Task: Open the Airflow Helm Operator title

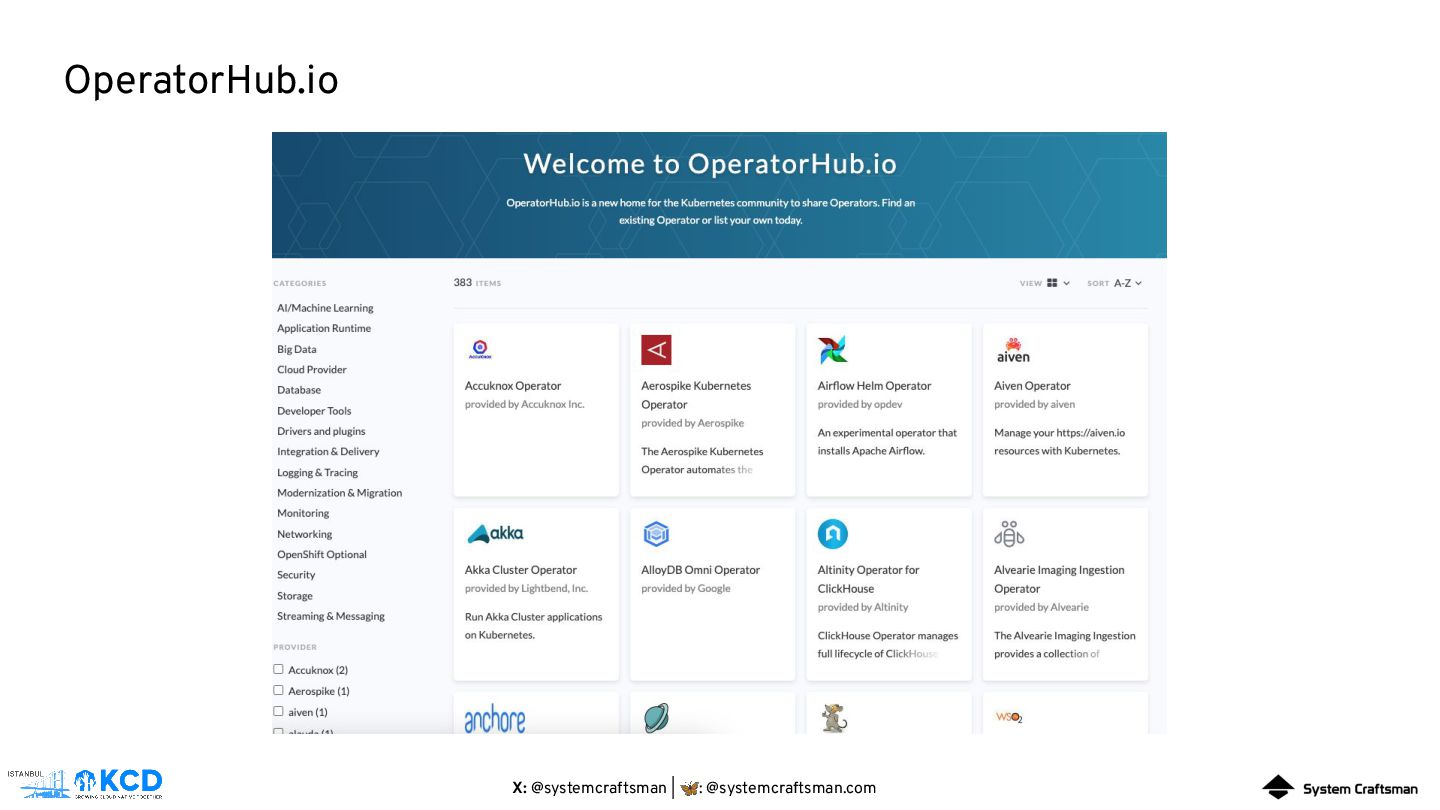Action: (x=874, y=386)
